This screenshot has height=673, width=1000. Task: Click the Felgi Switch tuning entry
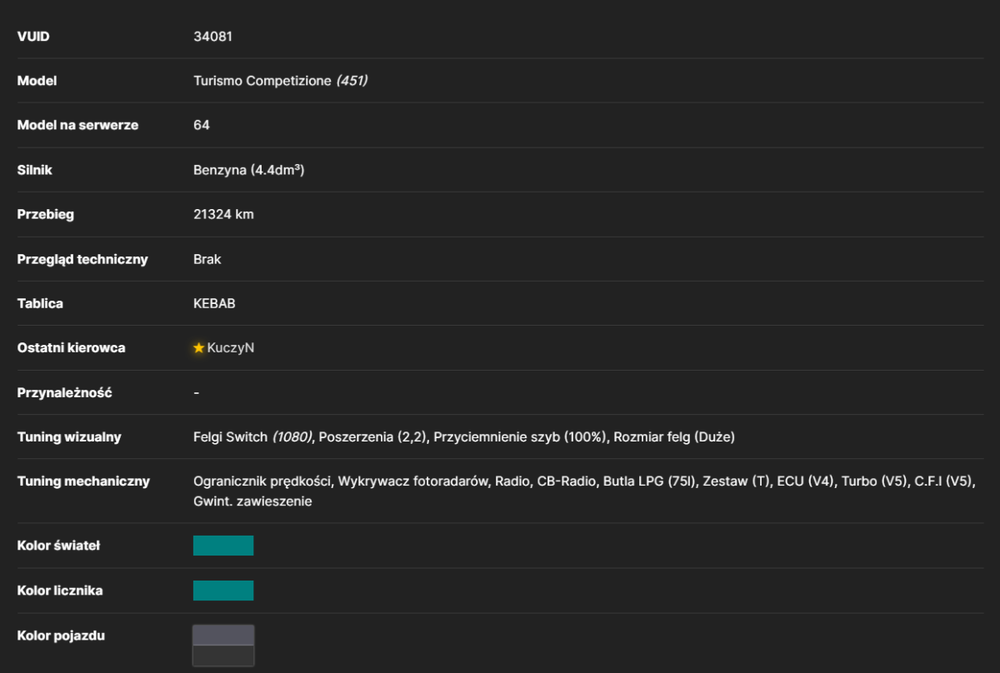pos(253,437)
